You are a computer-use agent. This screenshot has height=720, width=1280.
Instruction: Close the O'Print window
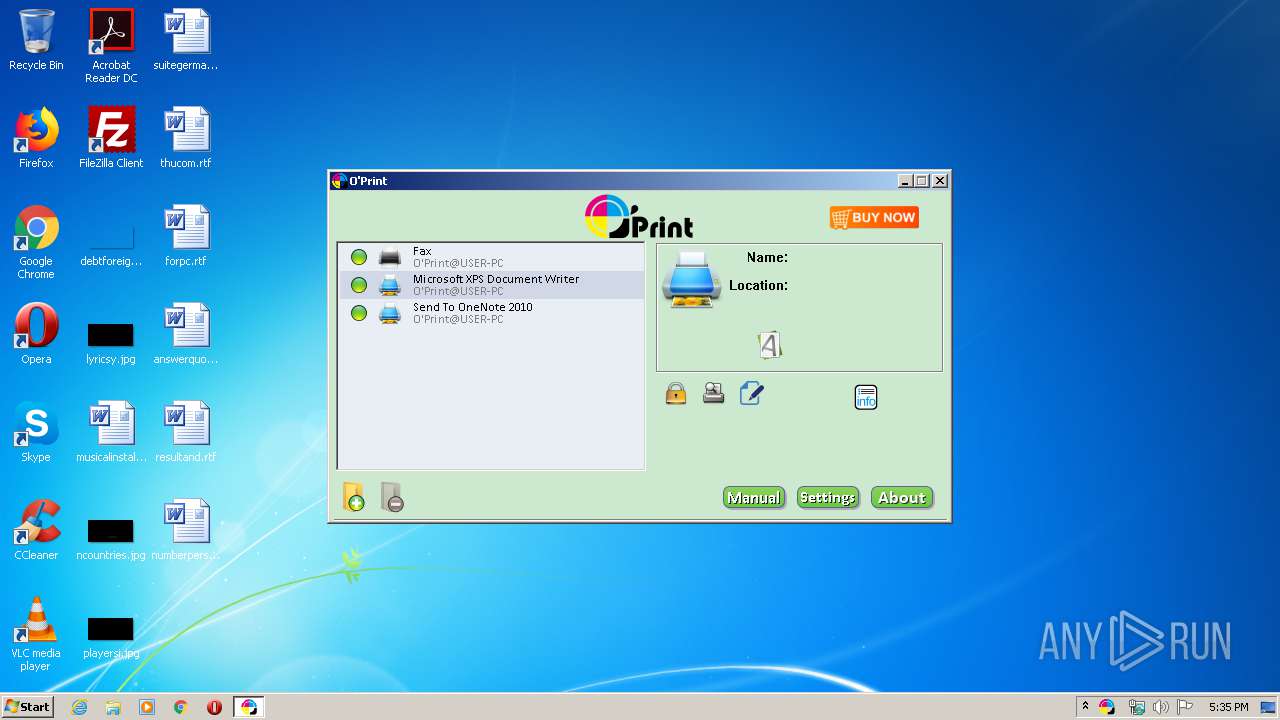tap(940, 181)
